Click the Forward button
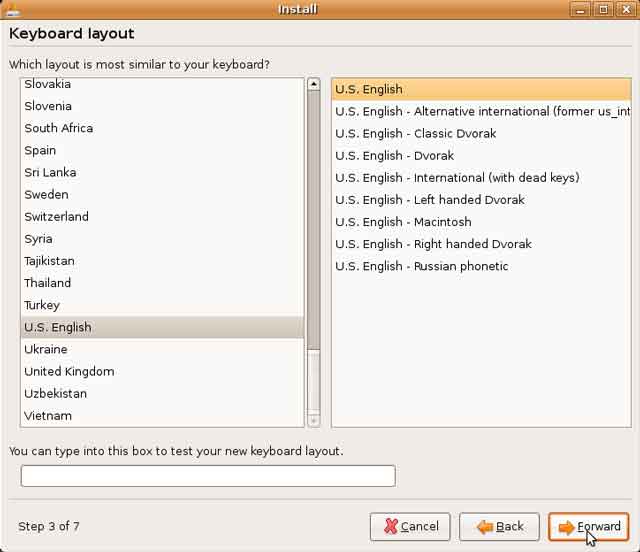This screenshot has width=640, height=552. [588, 526]
